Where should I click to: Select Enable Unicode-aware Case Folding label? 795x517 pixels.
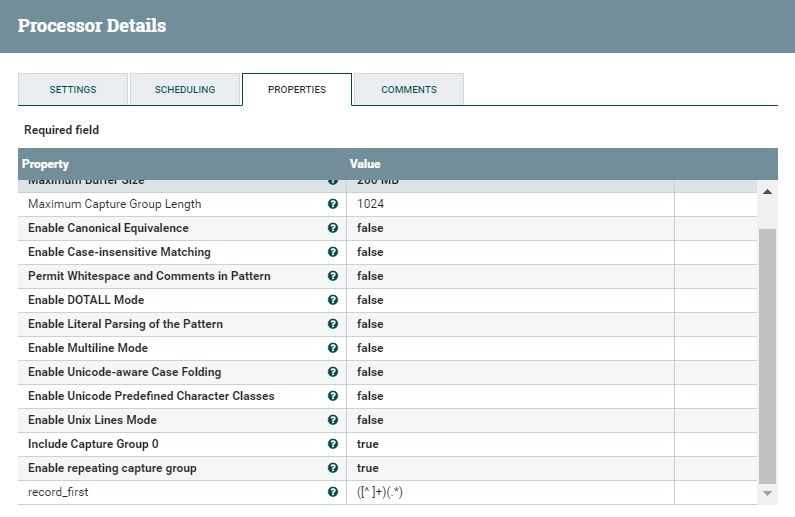pos(124,372)
